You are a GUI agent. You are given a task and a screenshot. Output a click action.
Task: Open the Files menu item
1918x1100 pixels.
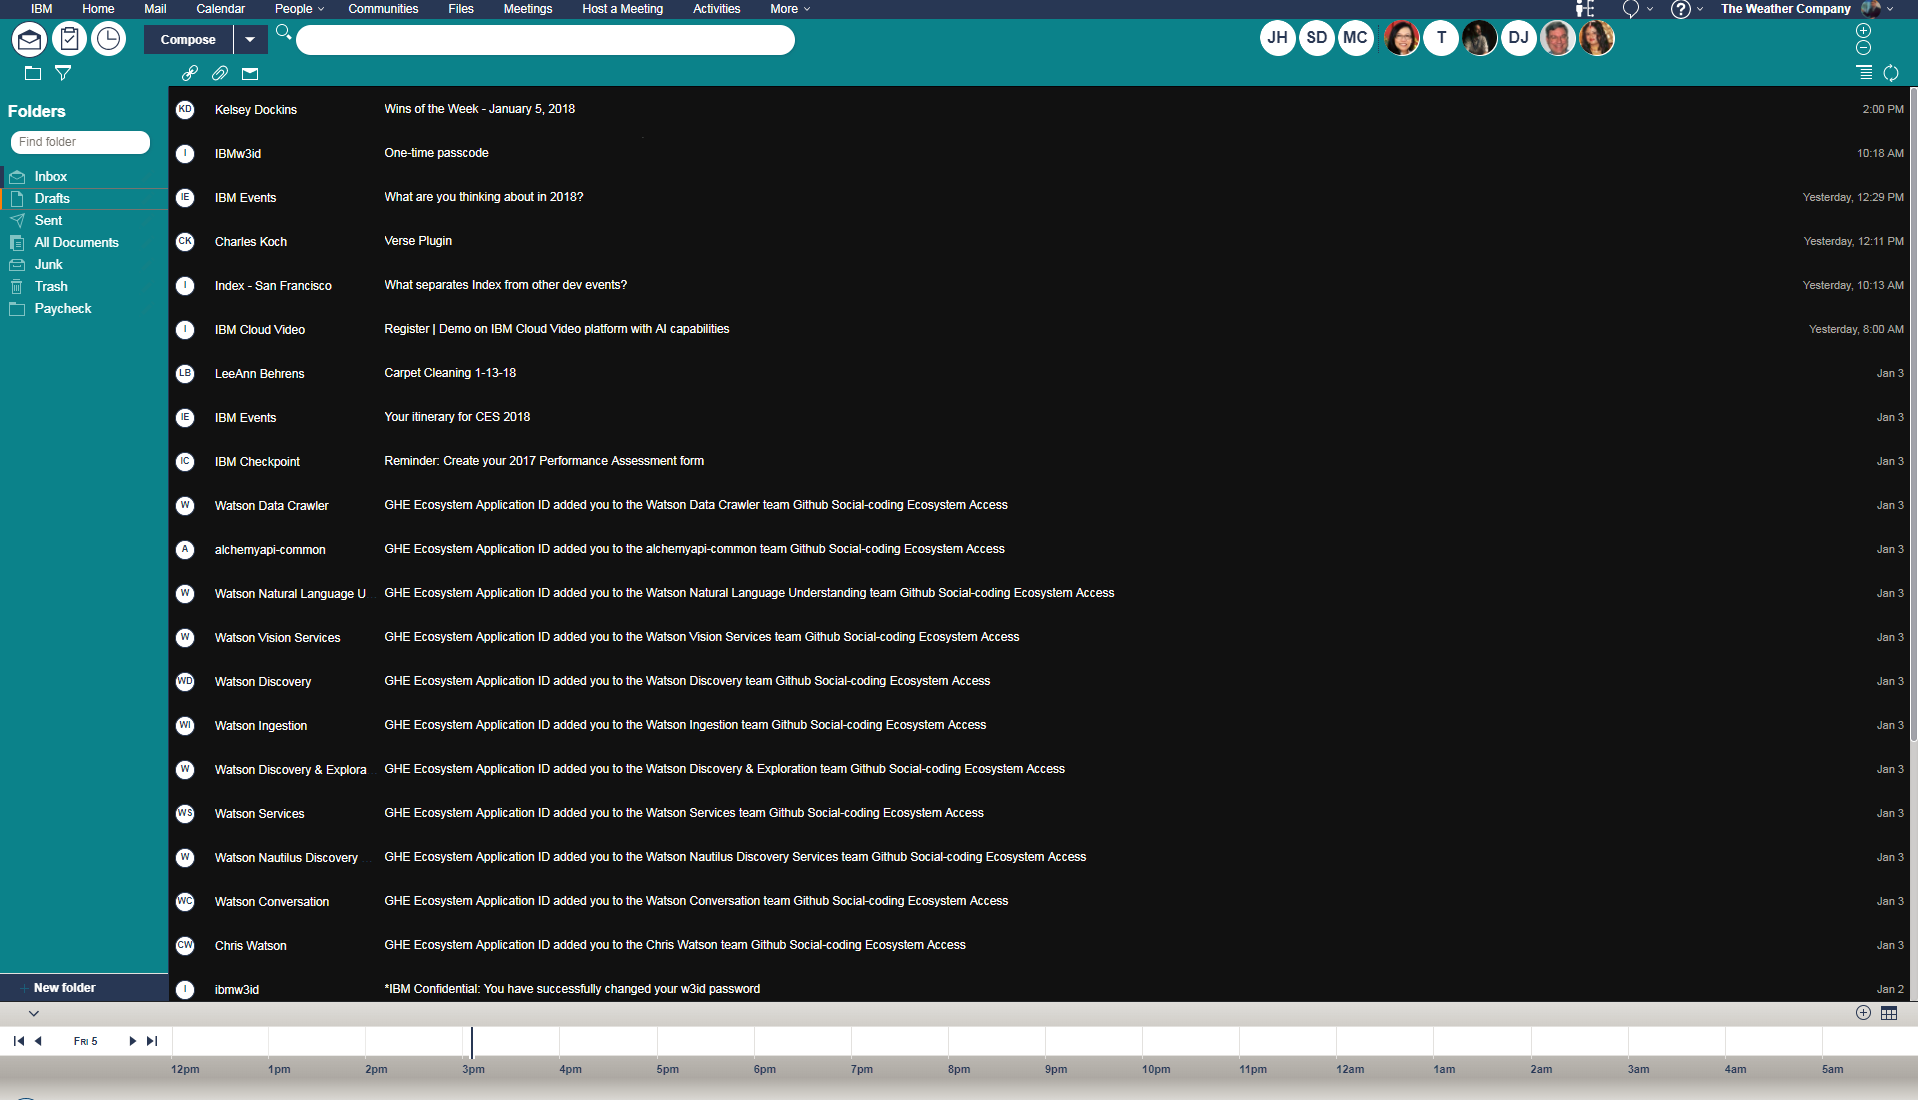tap(461, 9)
